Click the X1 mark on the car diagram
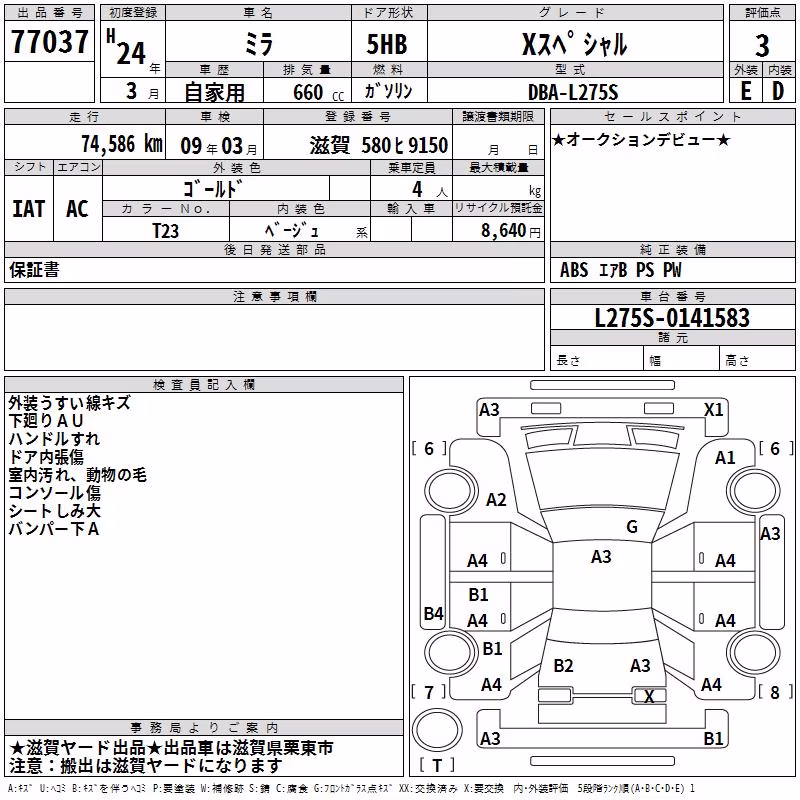800x800 pixels. click(713, 410)
